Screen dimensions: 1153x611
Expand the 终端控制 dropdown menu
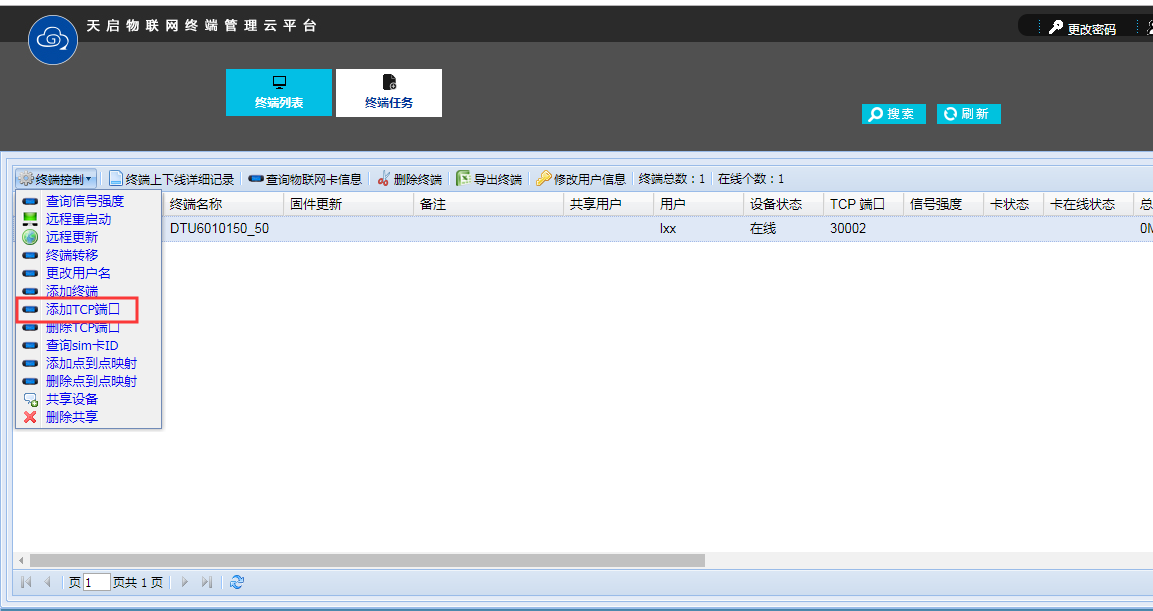pyautogui.click(x=57, y=179)
